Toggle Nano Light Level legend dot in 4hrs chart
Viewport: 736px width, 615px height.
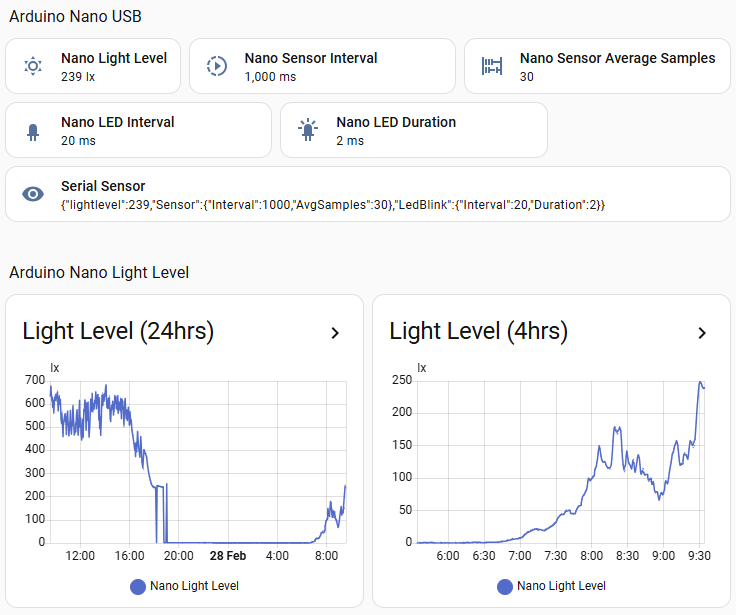(505, 586)
